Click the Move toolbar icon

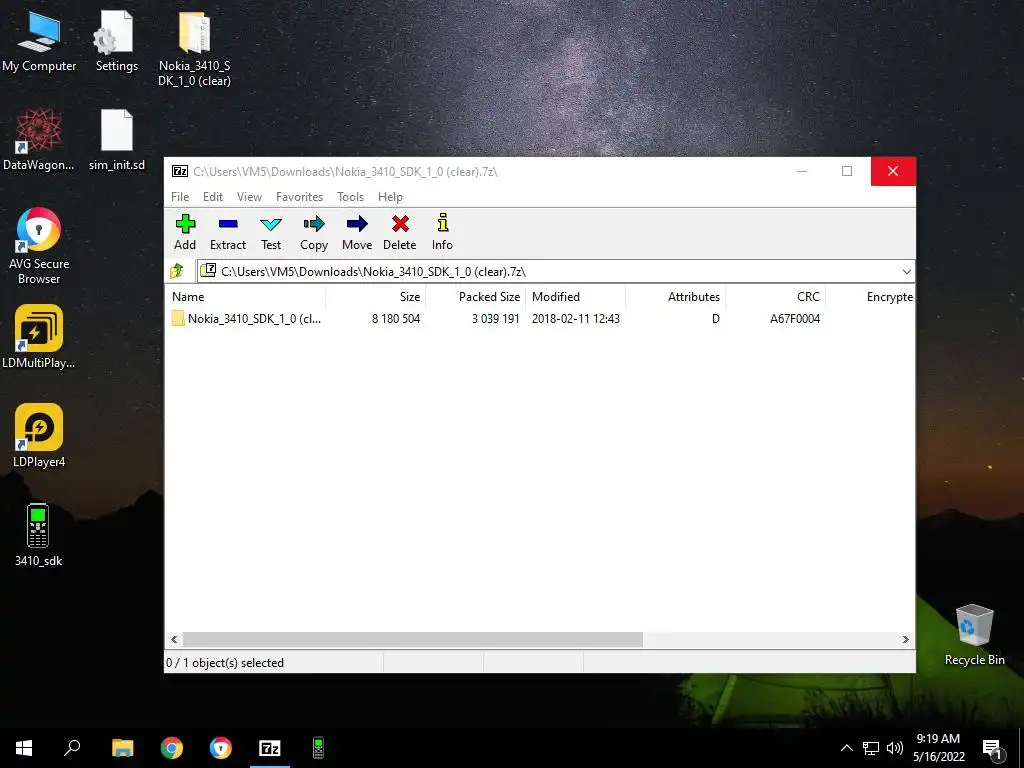click(357, 232)
